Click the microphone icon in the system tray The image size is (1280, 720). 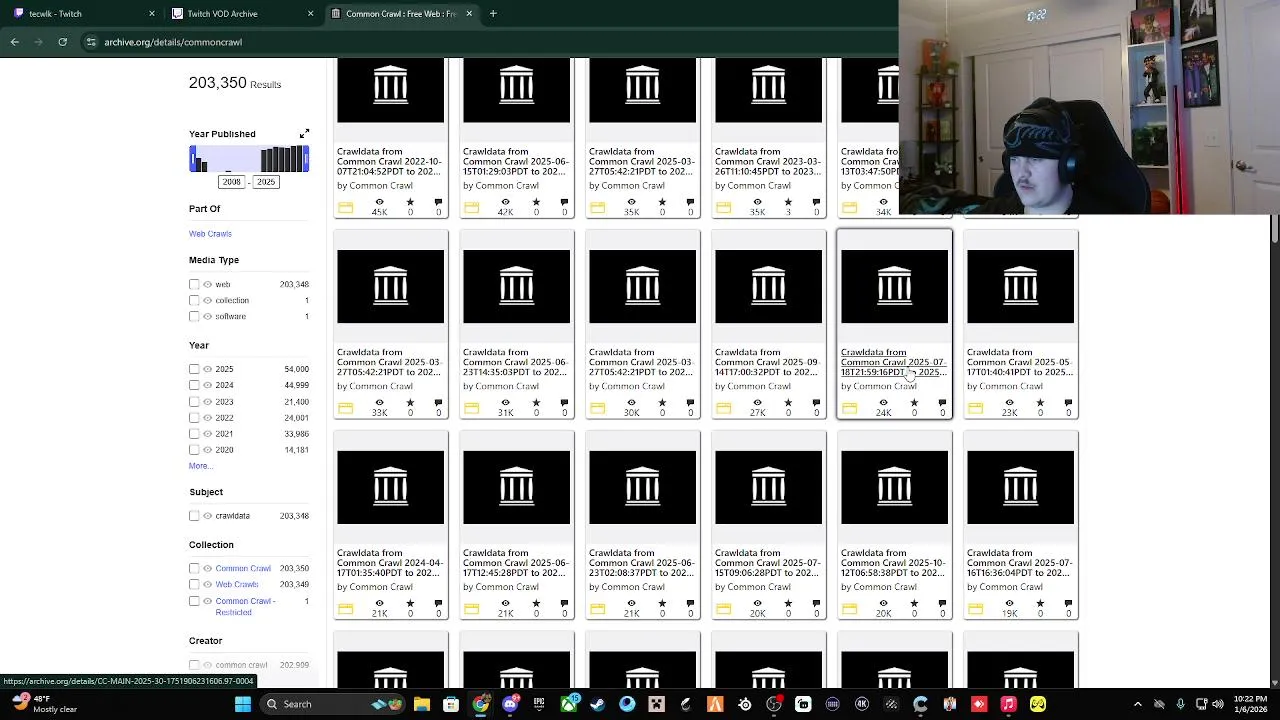(1181, 704)
